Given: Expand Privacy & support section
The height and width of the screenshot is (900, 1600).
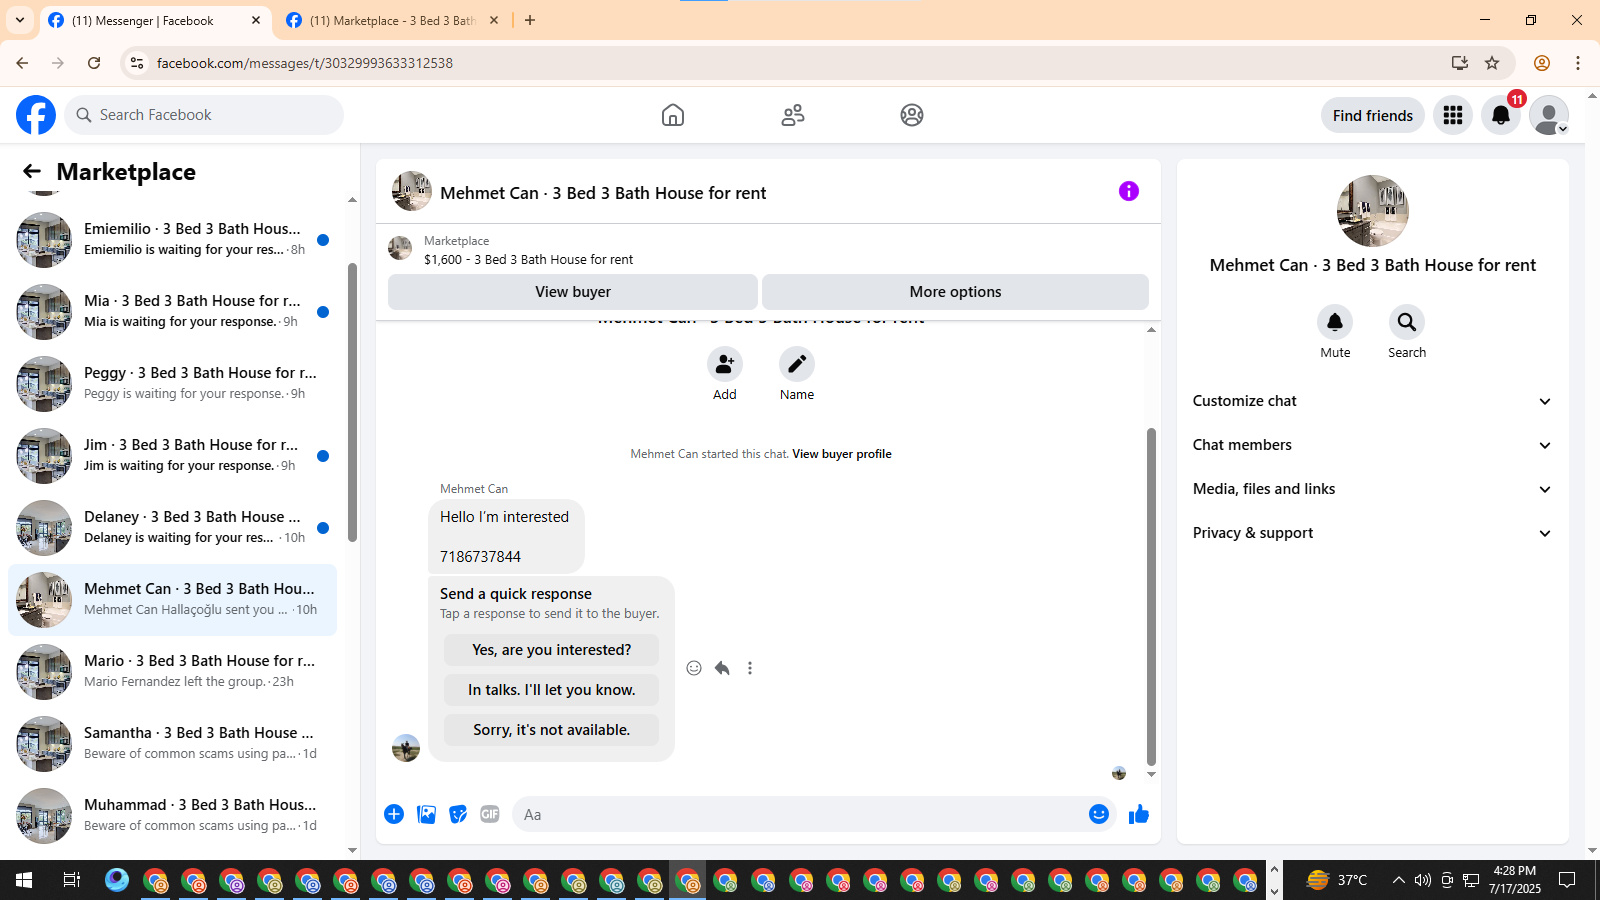Looking at the screenshot, I should (x=1372, y=533).
